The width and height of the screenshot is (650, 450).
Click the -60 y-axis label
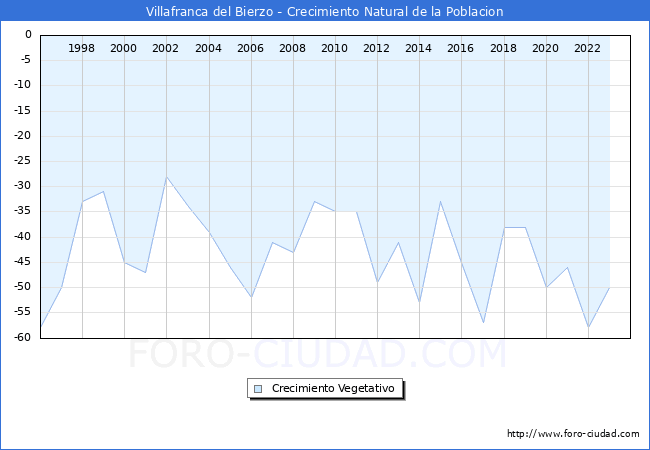click(22, 337)
